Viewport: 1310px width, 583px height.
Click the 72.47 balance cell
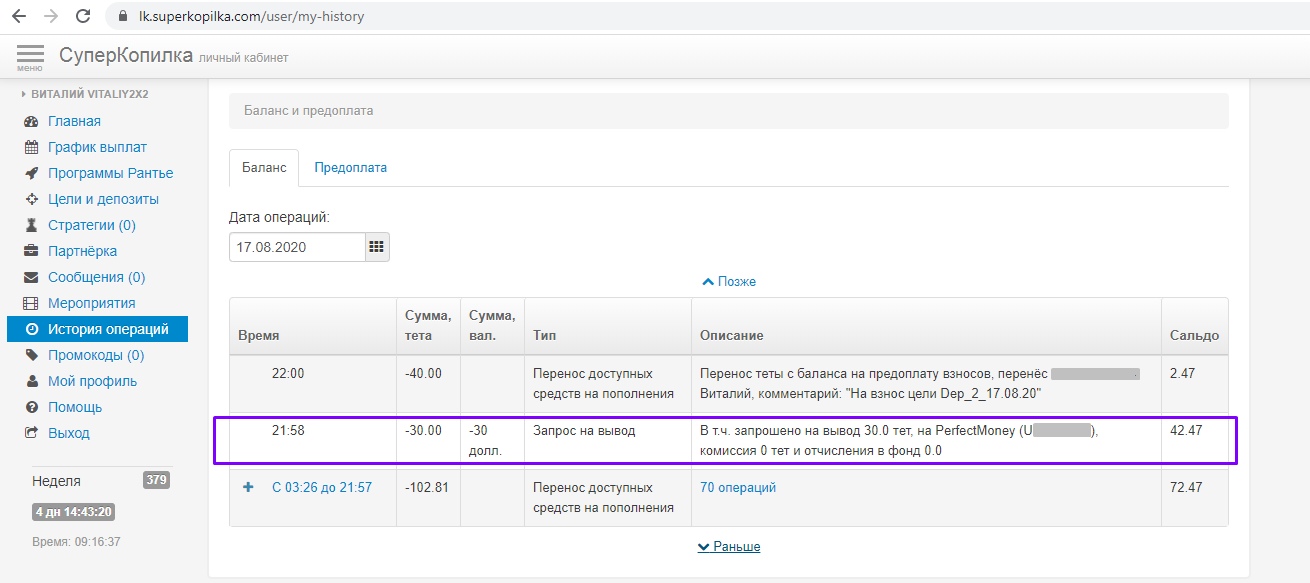pyautogui.click(x=1186, y=487)
